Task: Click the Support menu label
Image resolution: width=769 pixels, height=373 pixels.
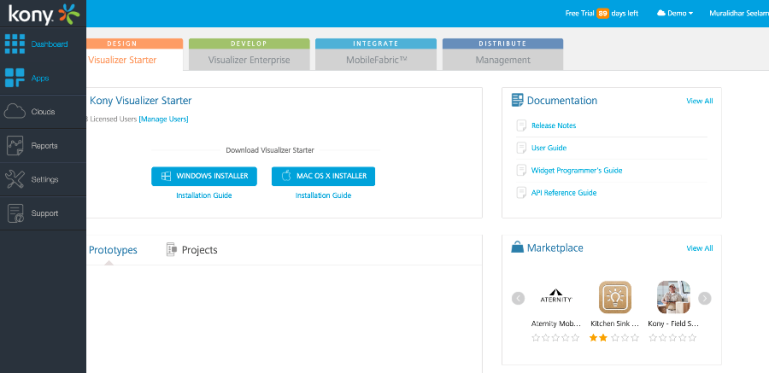Action: click(45, 213)
